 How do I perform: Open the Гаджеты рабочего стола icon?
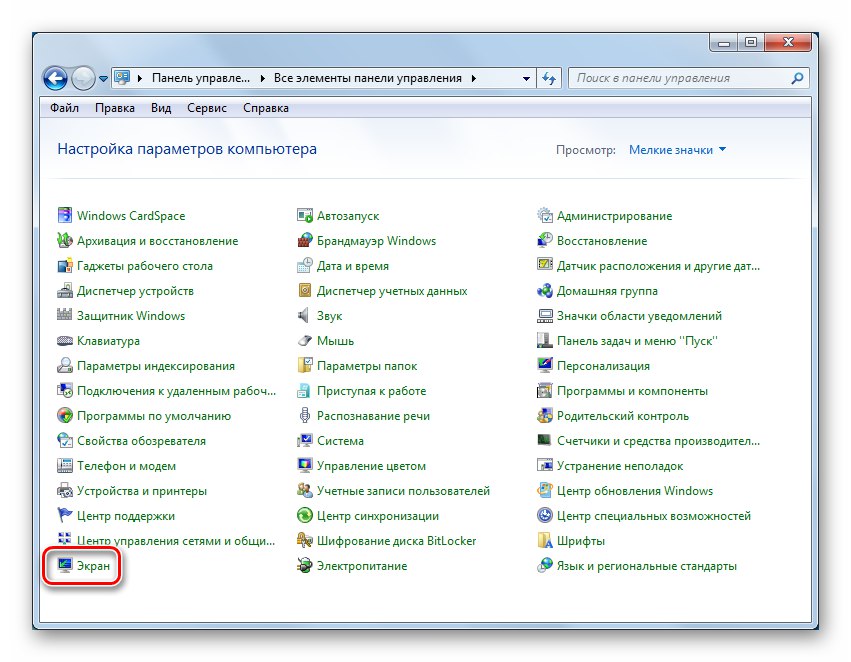(65, 265)
